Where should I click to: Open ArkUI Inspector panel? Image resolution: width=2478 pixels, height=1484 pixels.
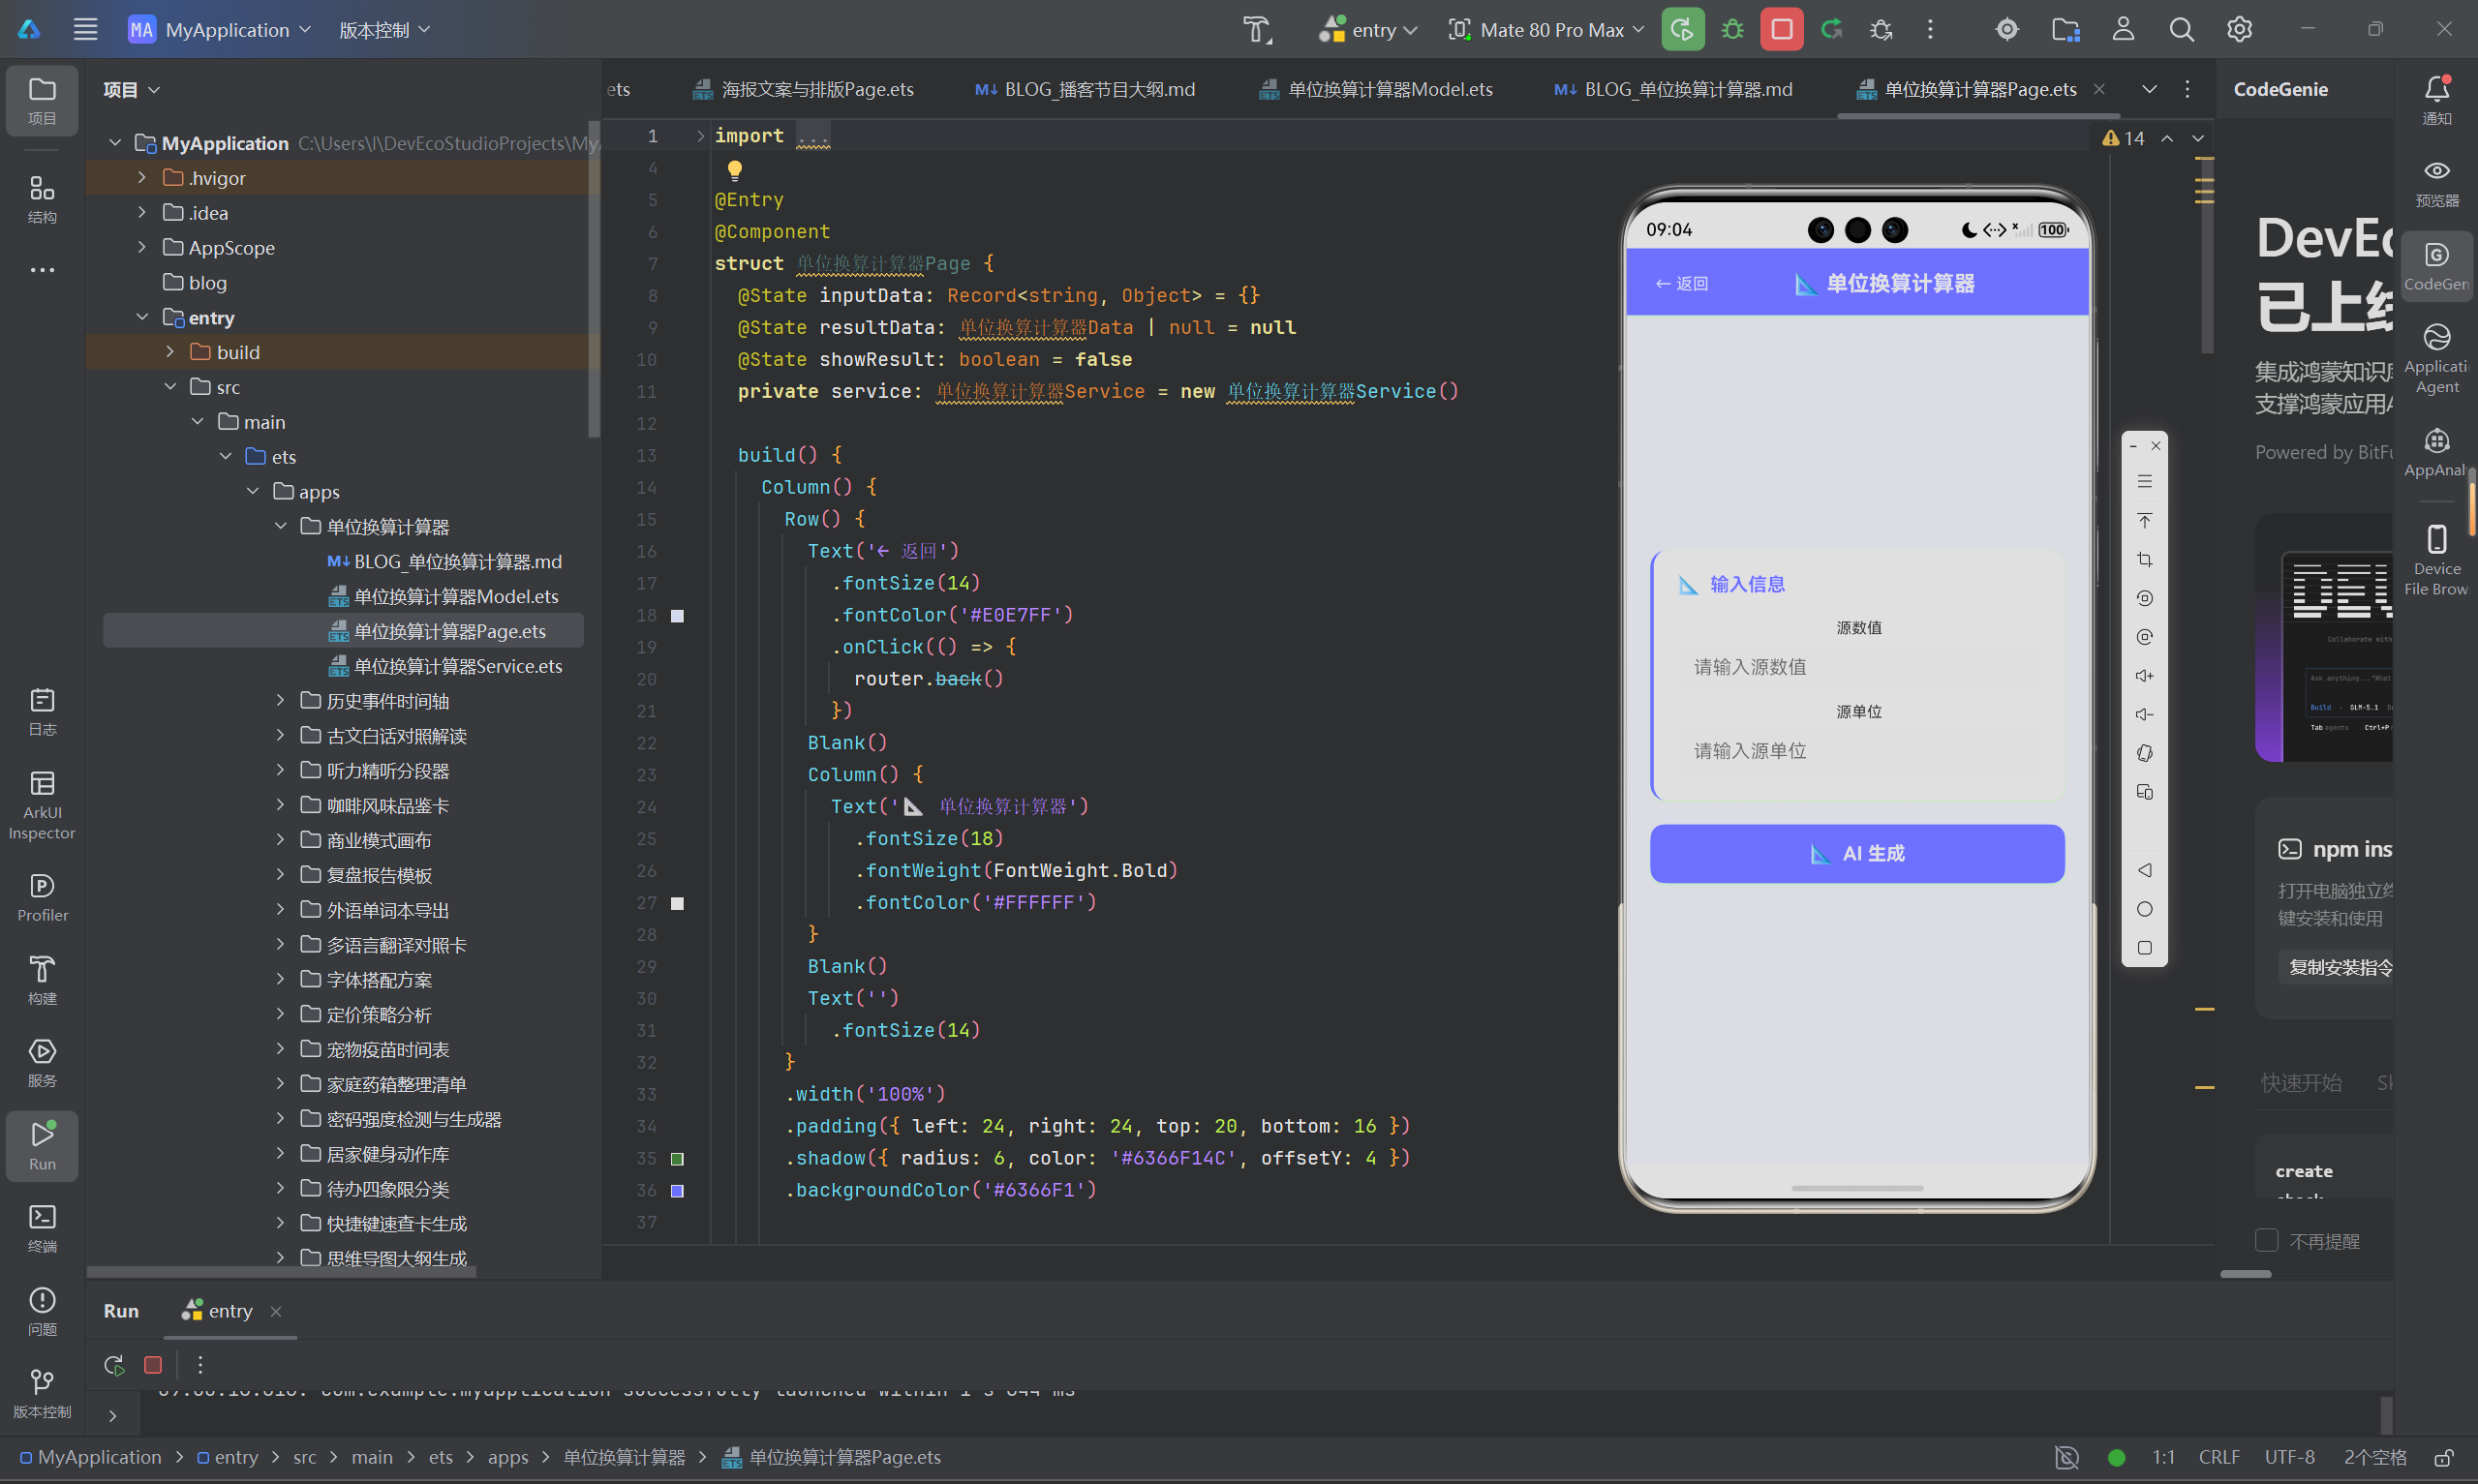point(42,805)
